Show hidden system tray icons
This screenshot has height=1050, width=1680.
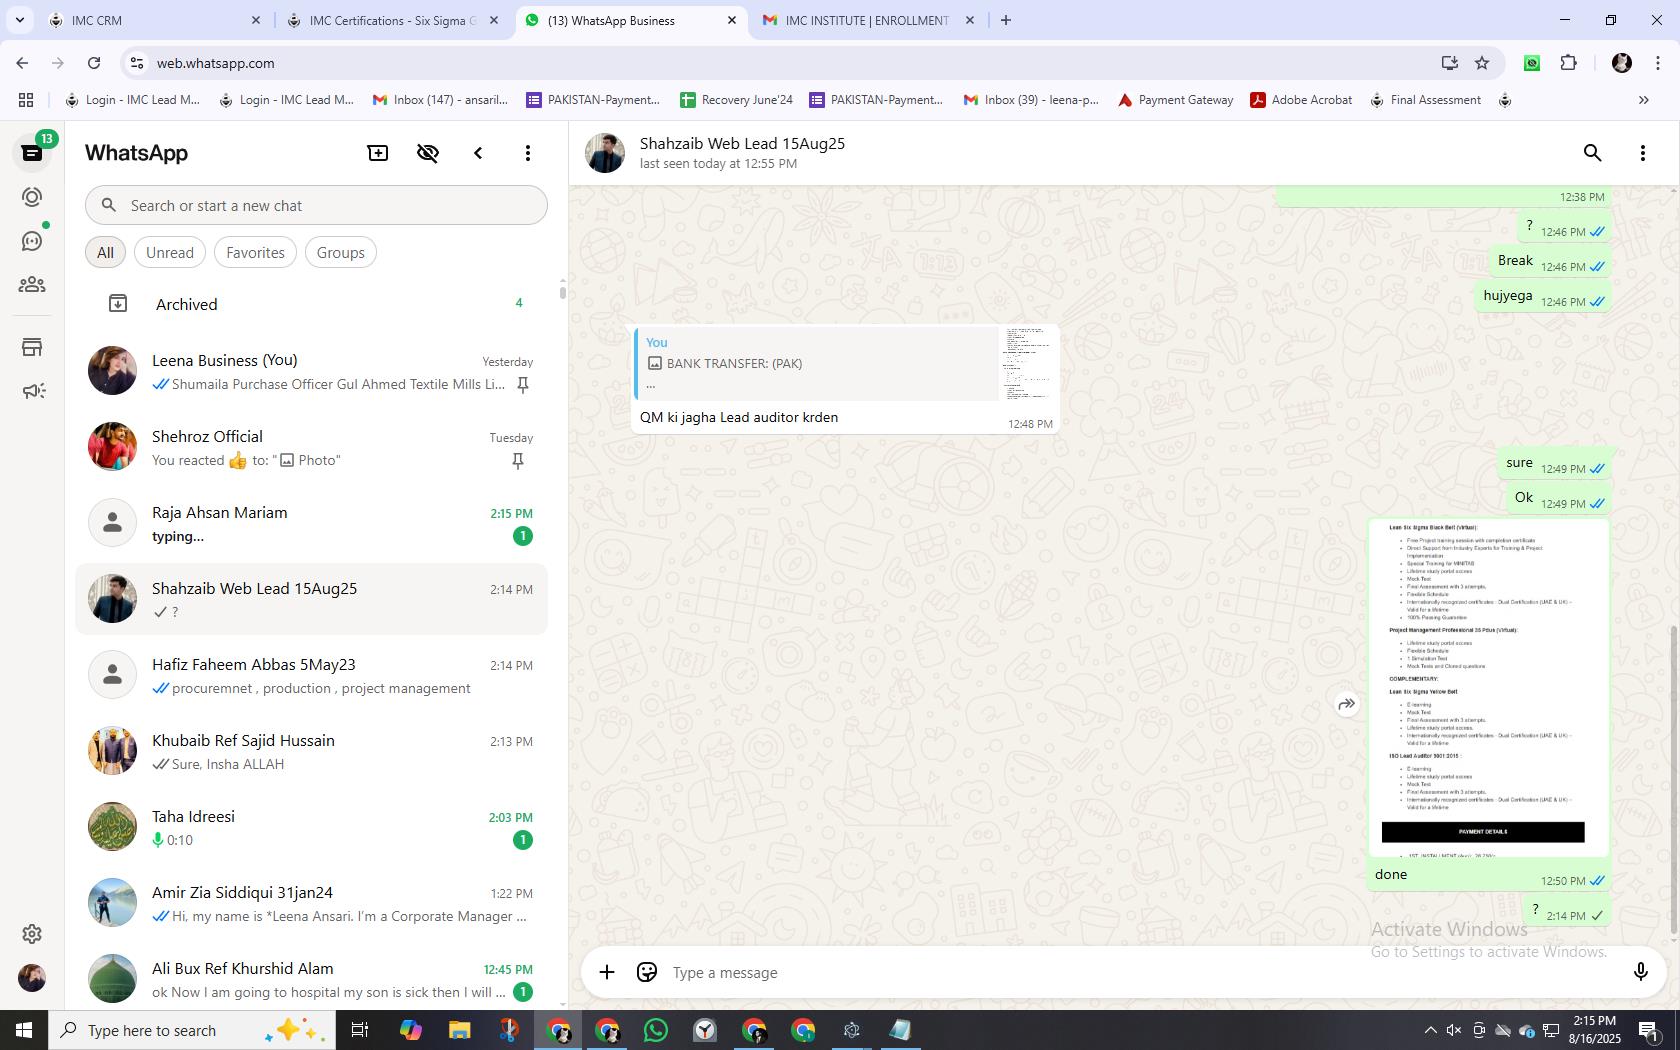pos(1430,1030)
